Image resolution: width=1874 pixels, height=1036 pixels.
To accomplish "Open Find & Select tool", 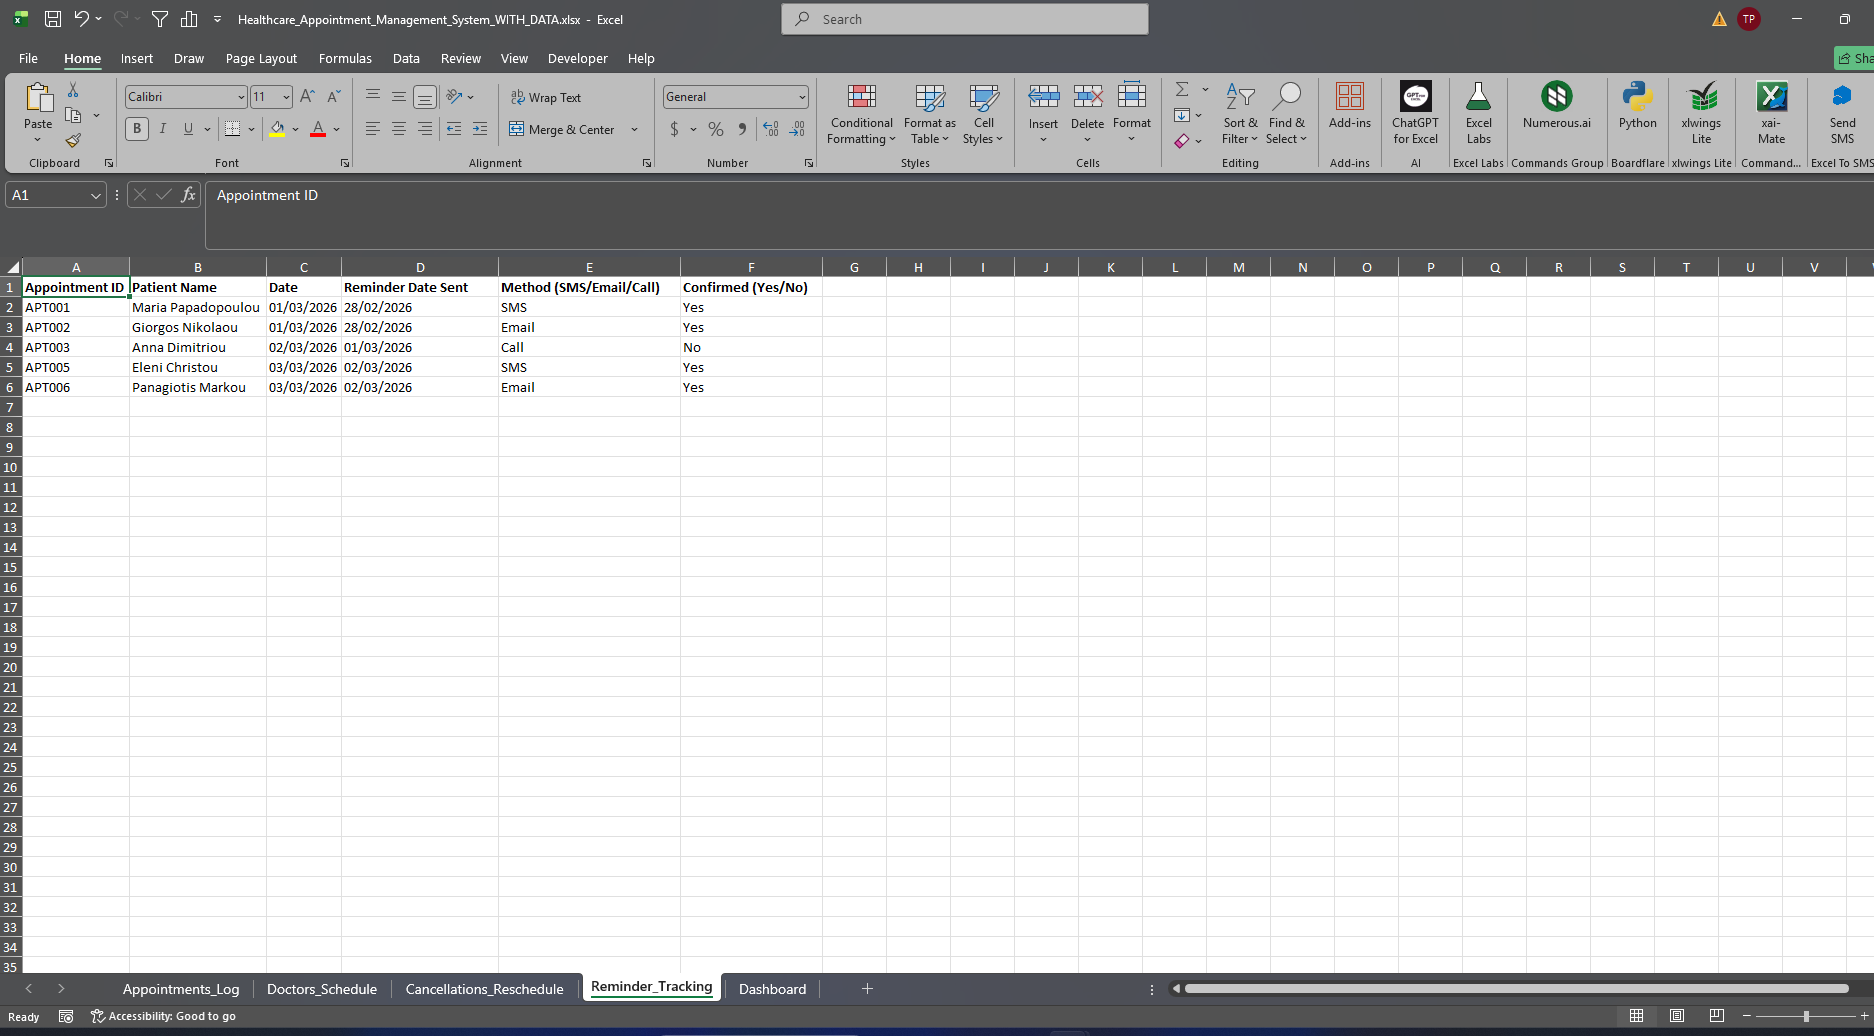I will pos(1286,114).
